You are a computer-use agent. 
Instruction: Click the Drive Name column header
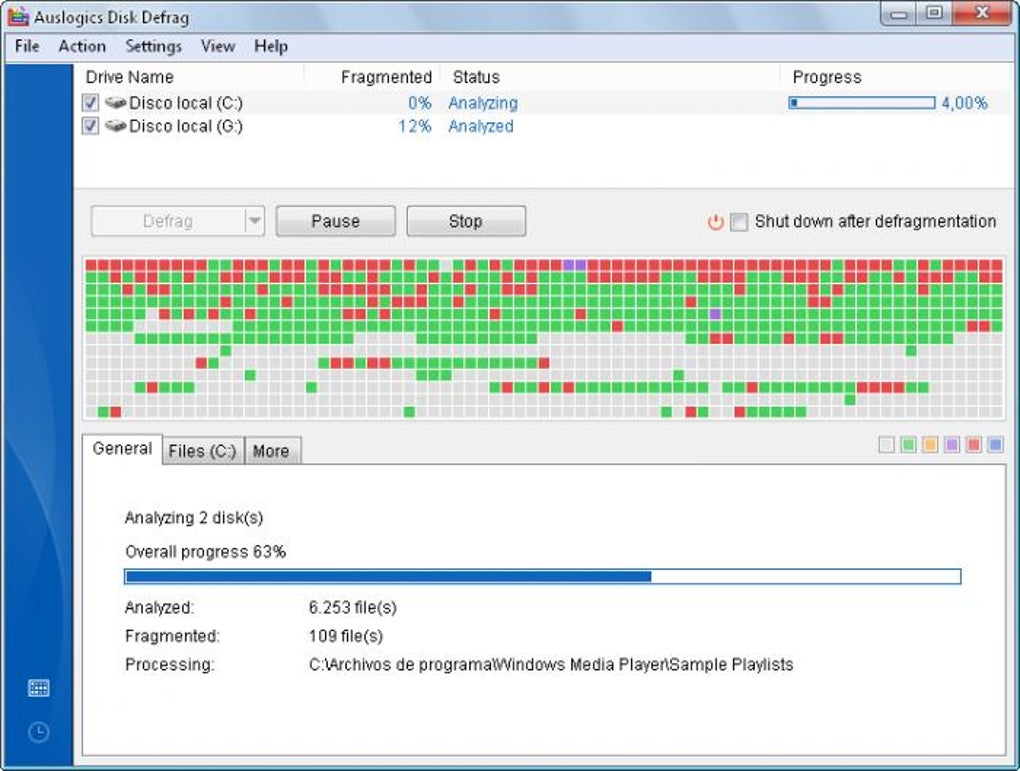tap(129, 77)
